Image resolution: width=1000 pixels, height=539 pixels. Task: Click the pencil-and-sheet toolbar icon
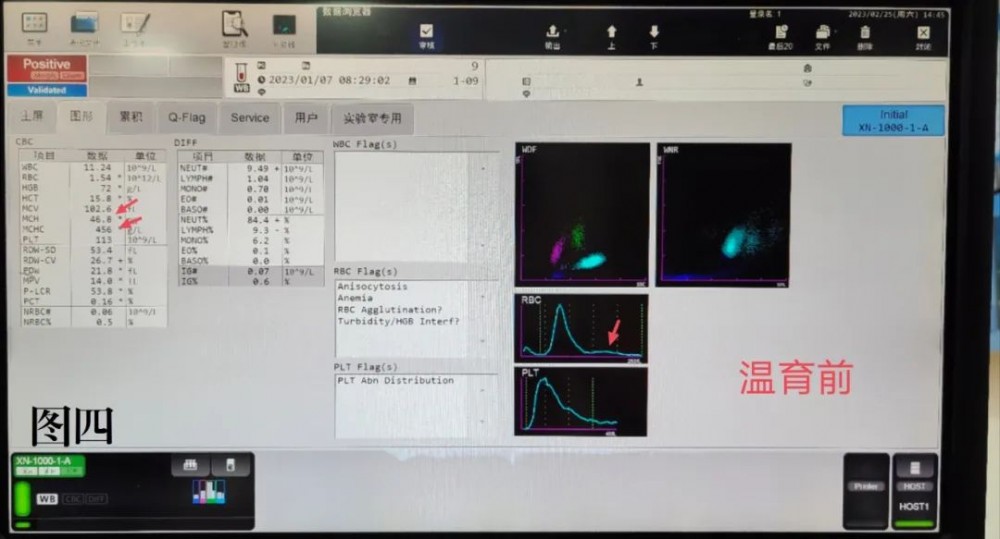[x=135, y=24]
